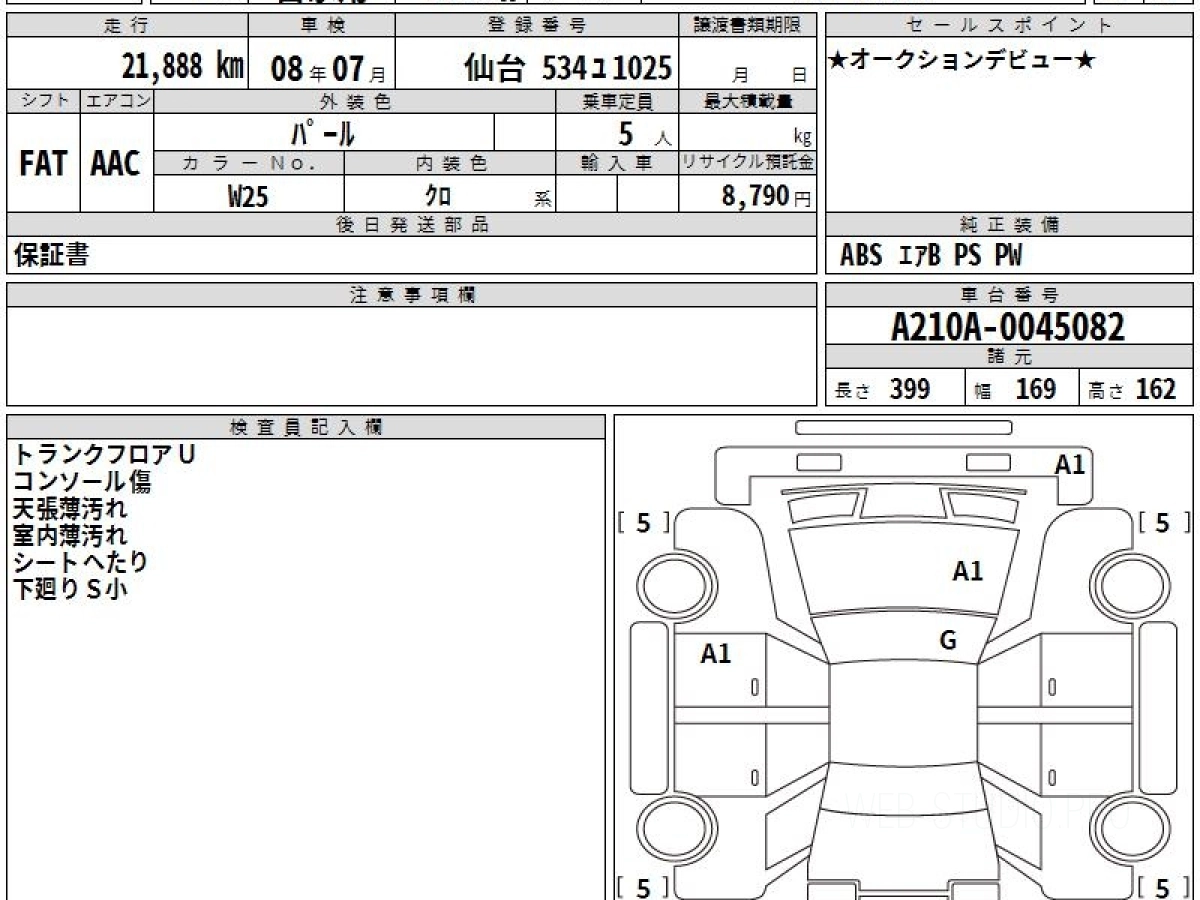Click the G mark on the car diagram
Screen dimensions: 1200x900
point(948,641)
